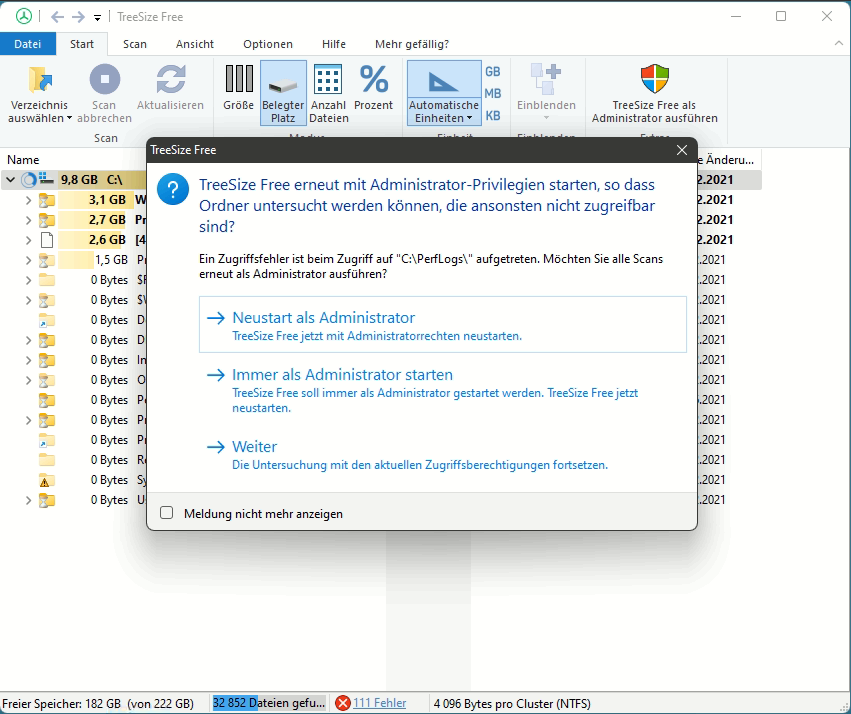851x714 pixels.
Task: Click the Name column header
Action: click(23, 160)
